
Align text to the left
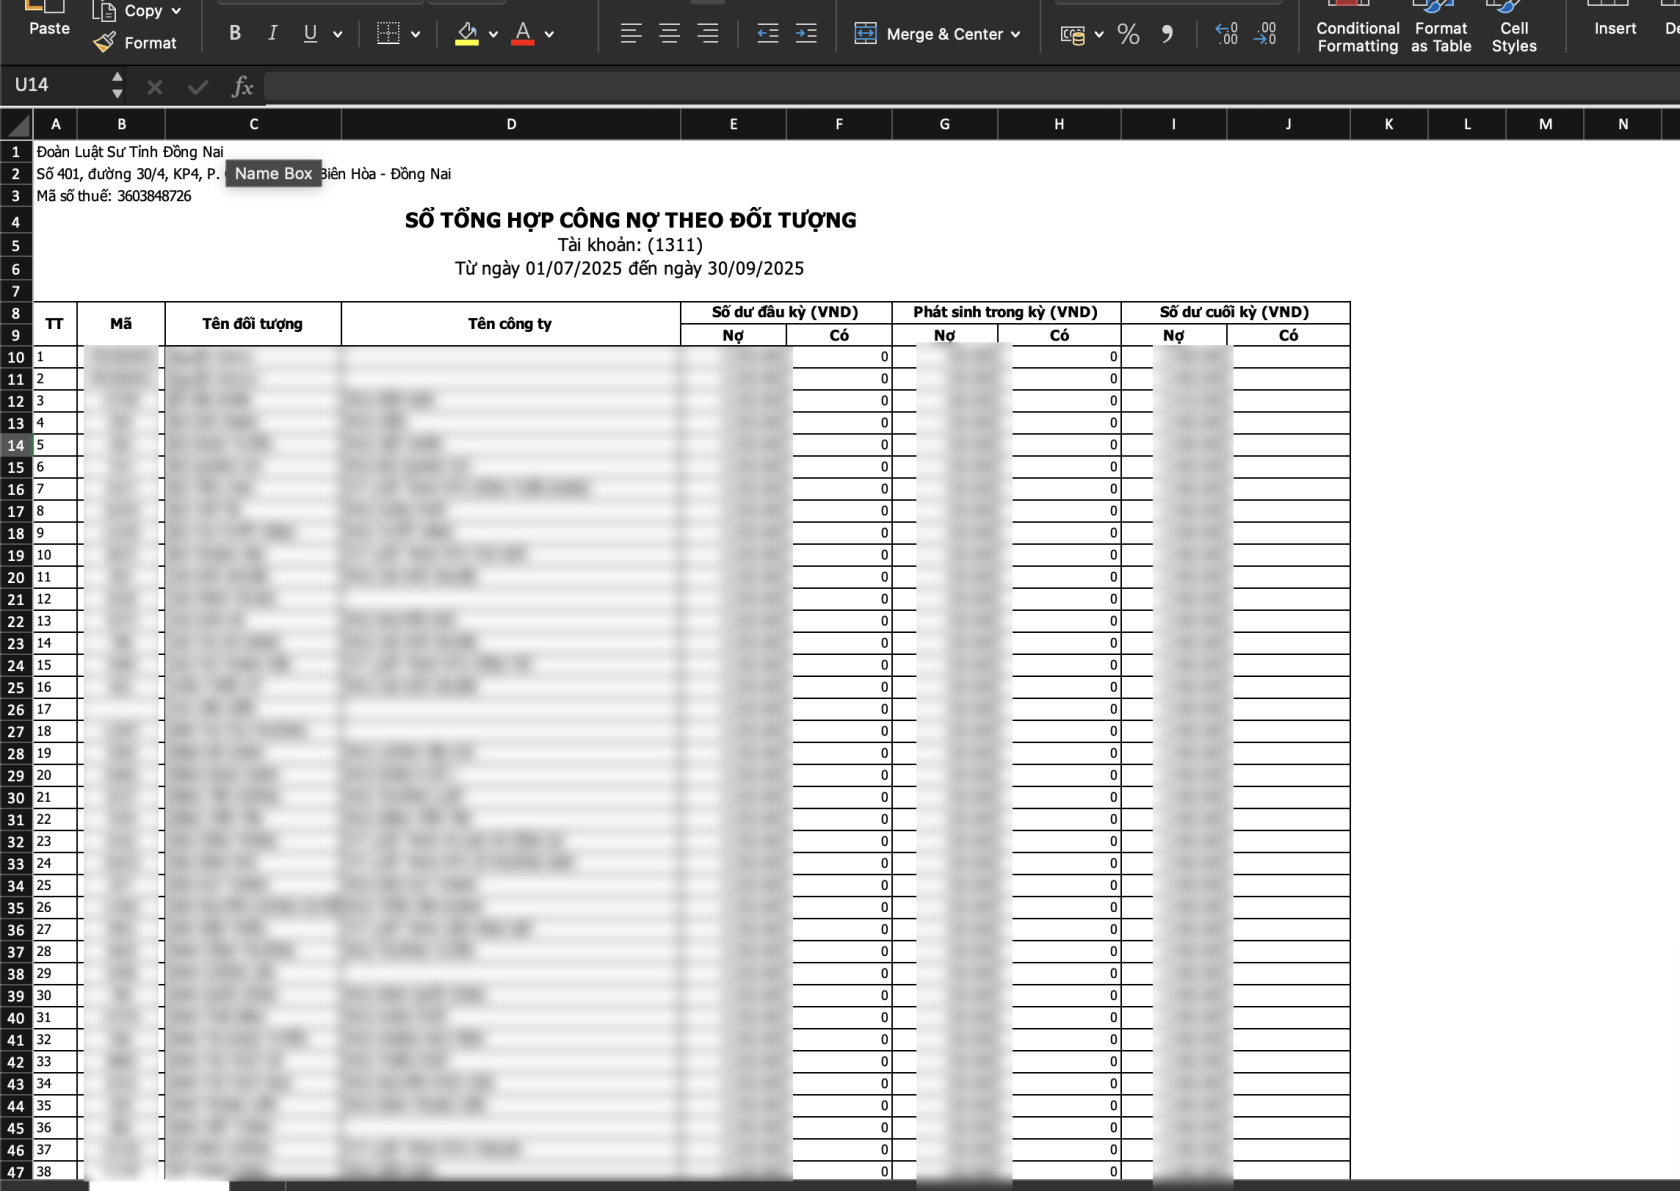point(631,33)
